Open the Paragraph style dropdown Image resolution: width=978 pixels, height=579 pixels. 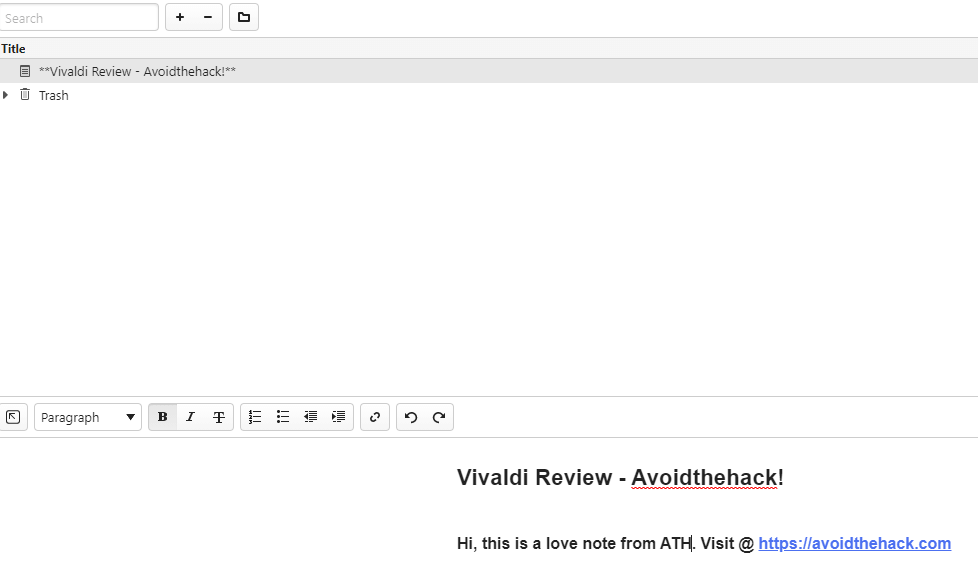tap(88, 417)
